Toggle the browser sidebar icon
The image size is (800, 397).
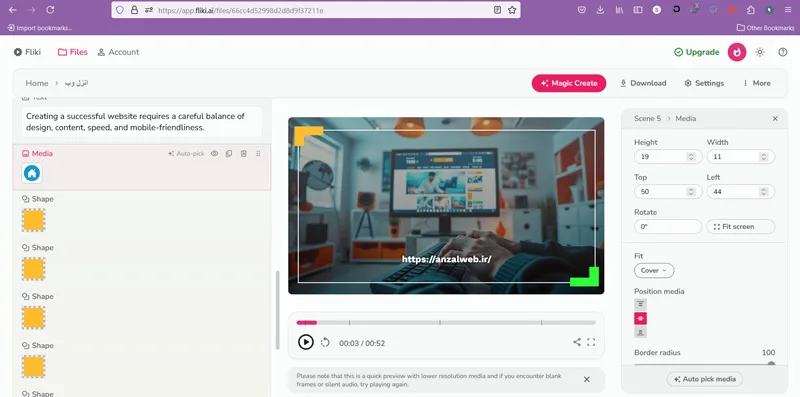pos(638,10)
